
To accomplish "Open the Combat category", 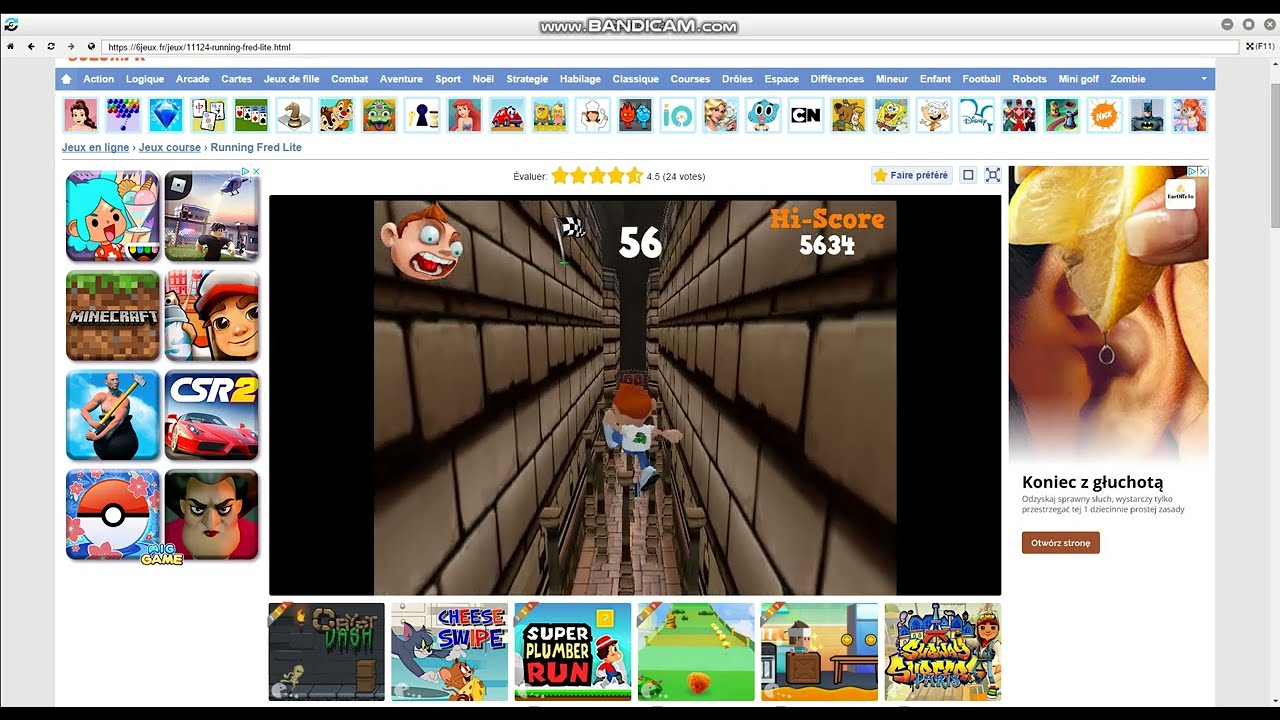I will (350, 79).
